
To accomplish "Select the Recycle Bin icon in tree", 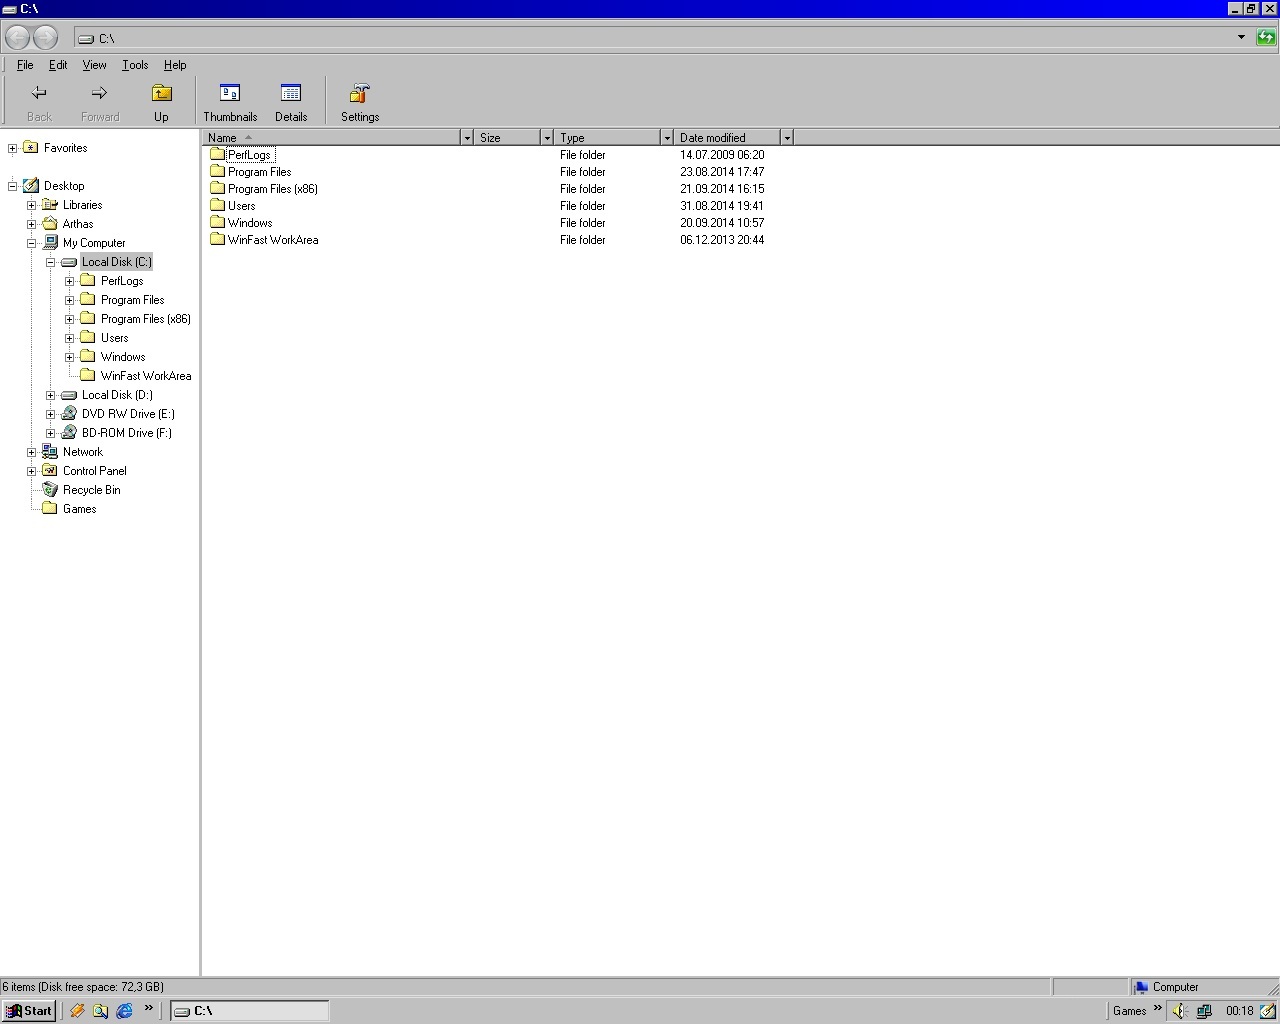I will pyautogui.click(x=50, y=489).
